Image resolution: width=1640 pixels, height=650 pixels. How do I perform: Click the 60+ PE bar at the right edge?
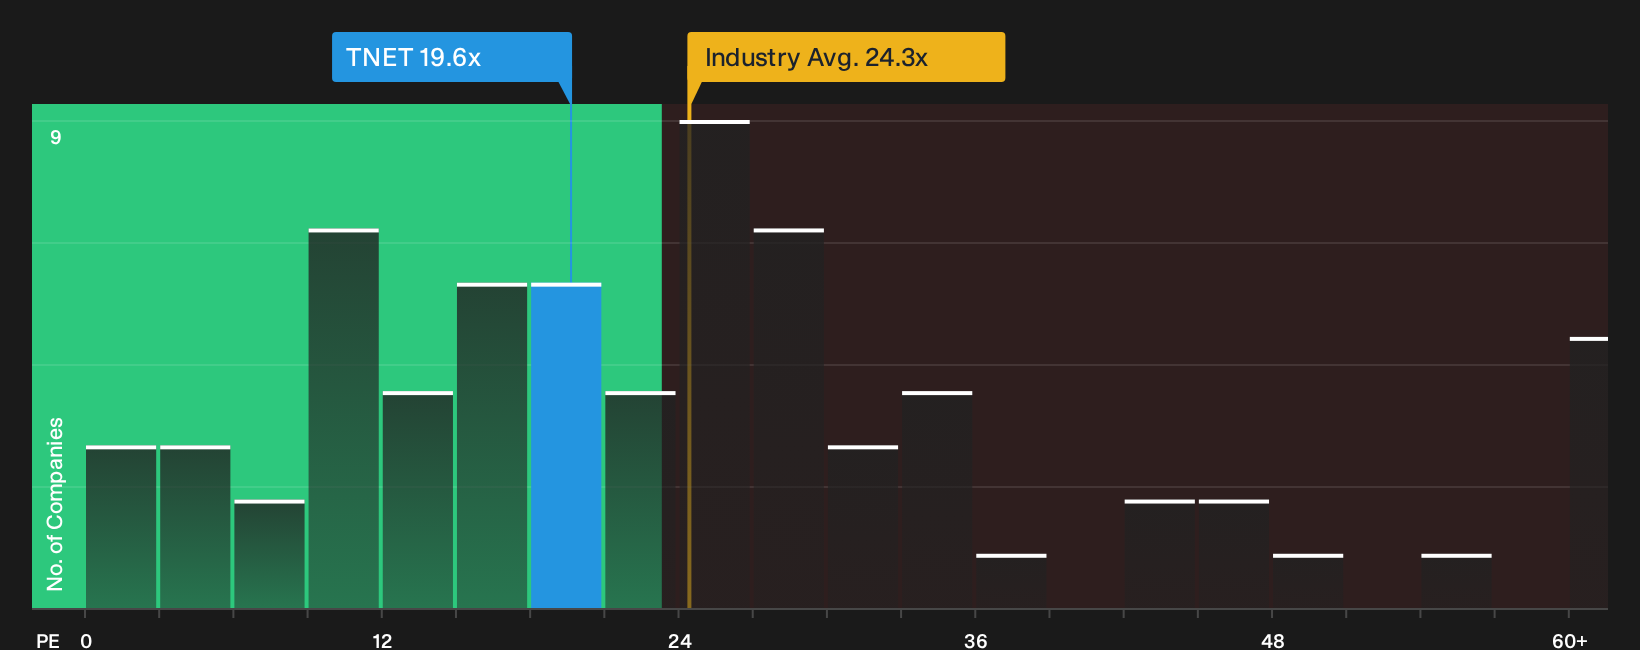point(1589,473)
